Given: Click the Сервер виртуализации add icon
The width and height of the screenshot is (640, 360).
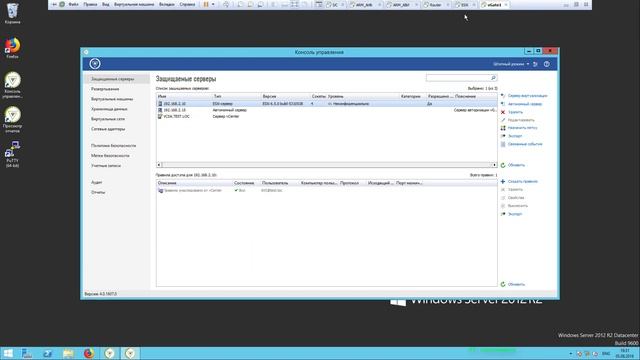Looking at the screenshot, I should (503, 96).
